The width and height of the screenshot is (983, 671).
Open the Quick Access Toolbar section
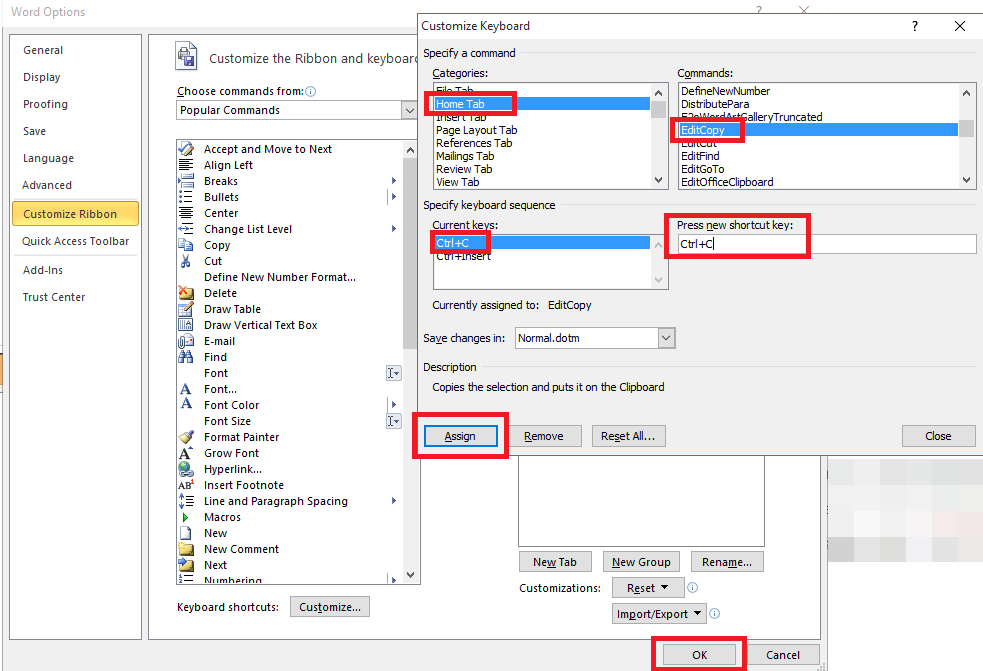(x=76, y=241)
